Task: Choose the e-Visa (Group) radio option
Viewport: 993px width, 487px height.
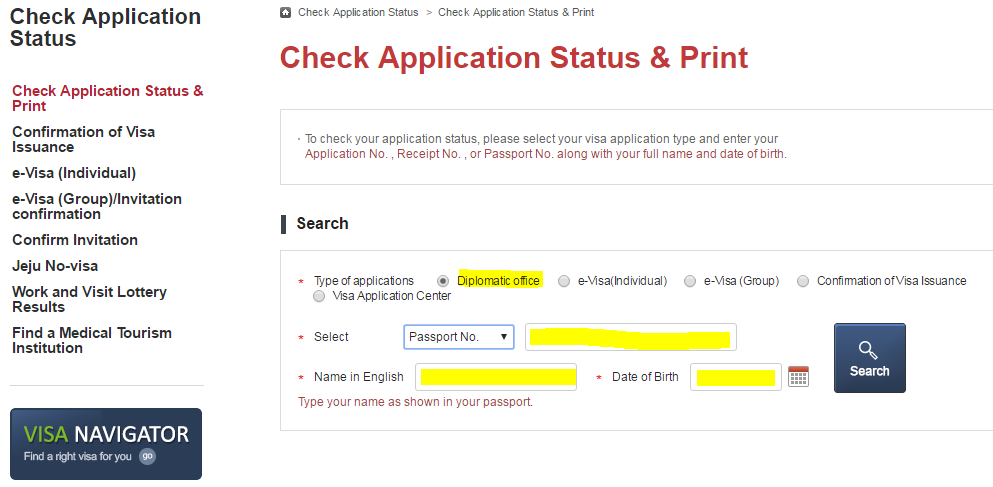Action: [690, 281]
